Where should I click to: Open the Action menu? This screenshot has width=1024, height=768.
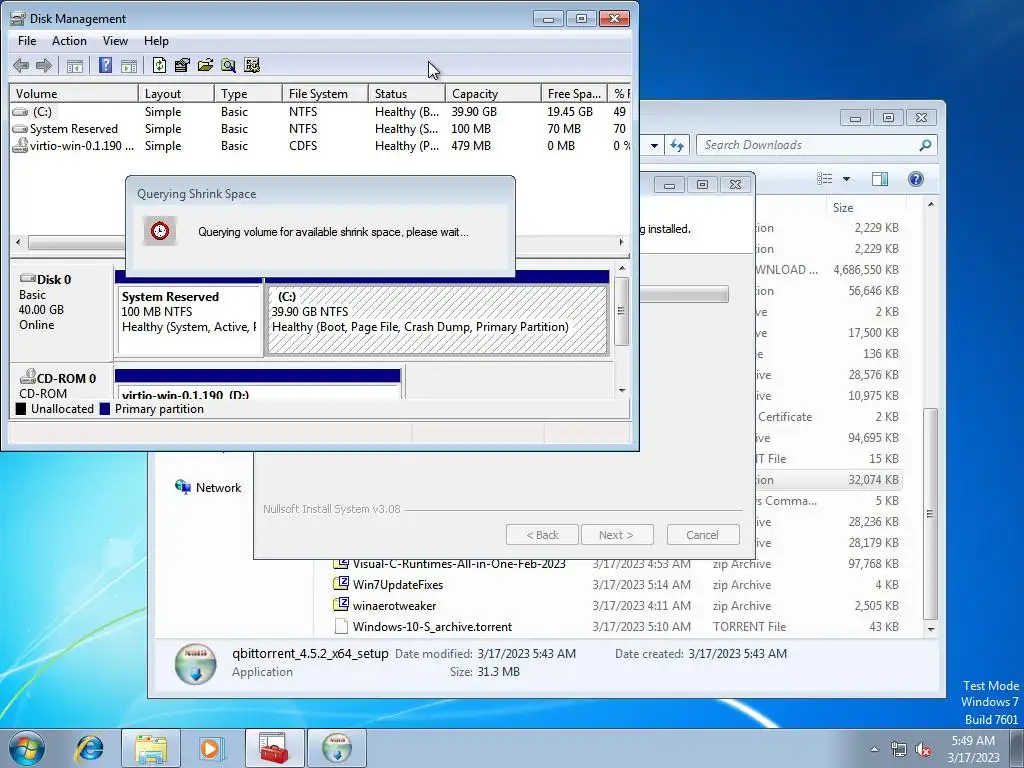coord(69,40)
